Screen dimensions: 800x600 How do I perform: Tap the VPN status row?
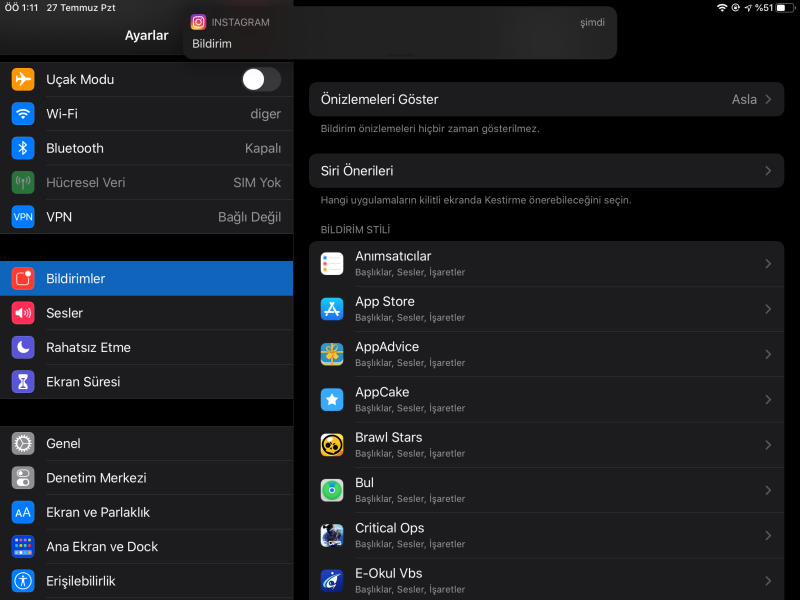146,217
